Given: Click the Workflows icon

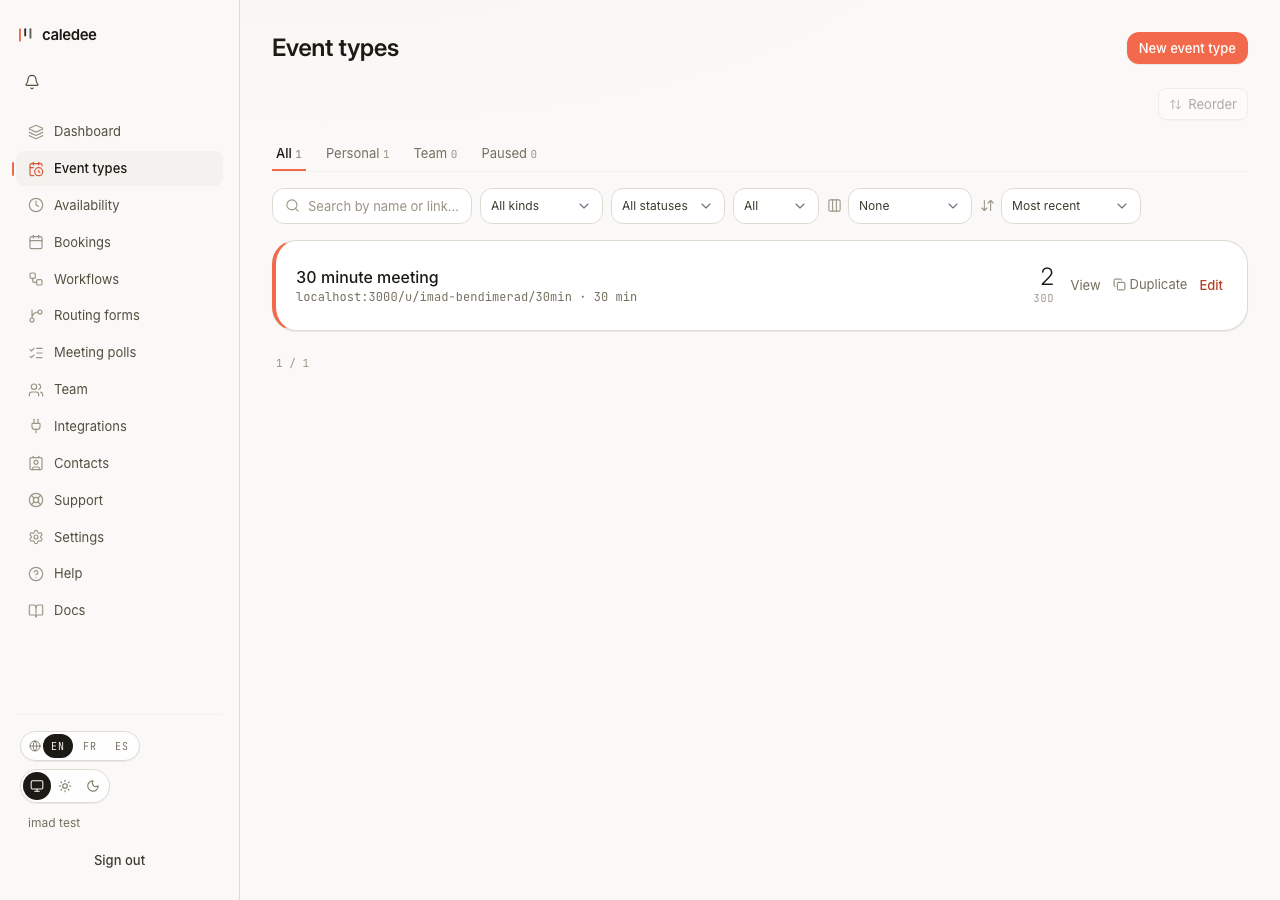Looking at the screenshot, I should pyautogui.click(x=36, y=279).
